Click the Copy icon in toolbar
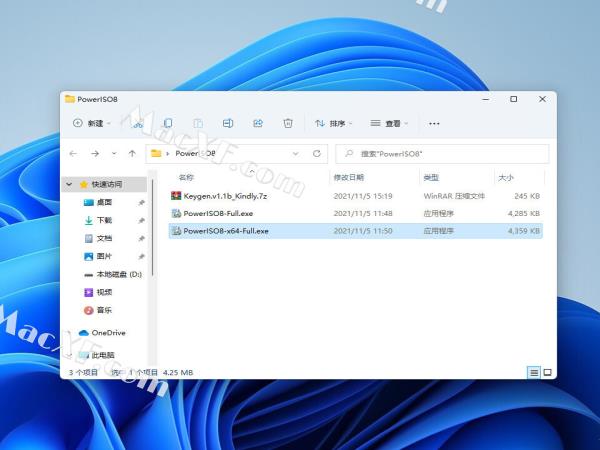This screenshot has width=600, height=450. click(168, 123)
